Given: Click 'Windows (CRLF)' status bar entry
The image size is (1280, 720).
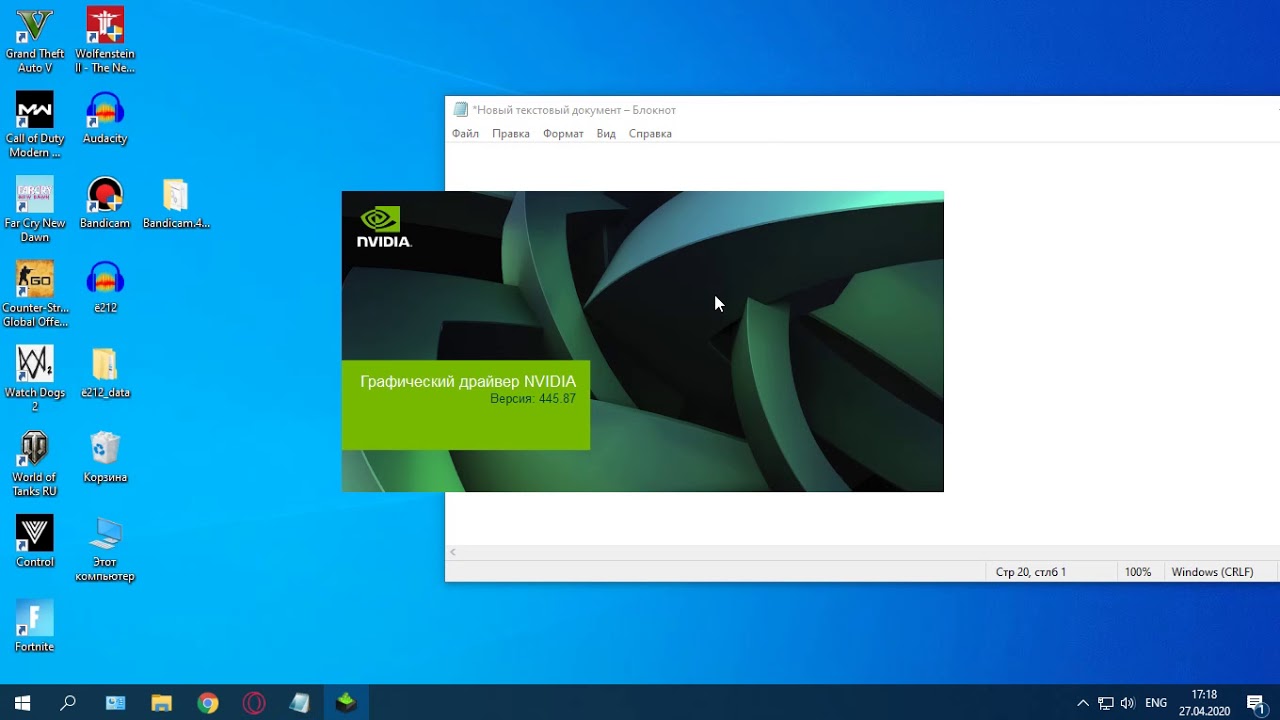Looking at the screenshot, I should click(x=1212, y=572).
